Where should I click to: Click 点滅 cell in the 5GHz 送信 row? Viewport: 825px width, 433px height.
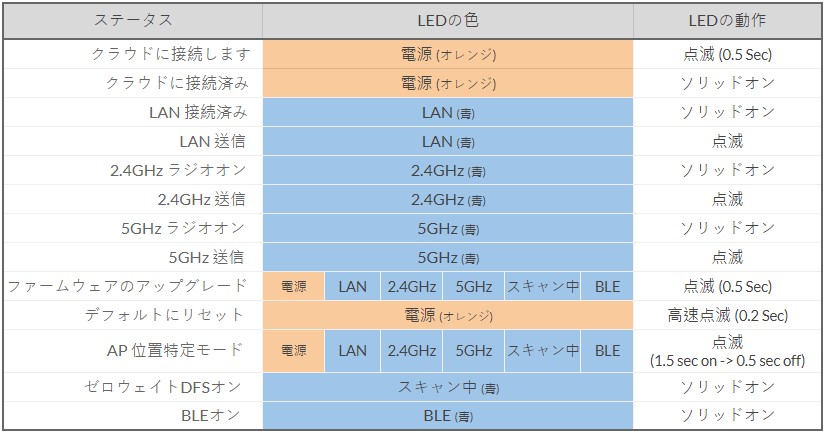click(727, 257)
